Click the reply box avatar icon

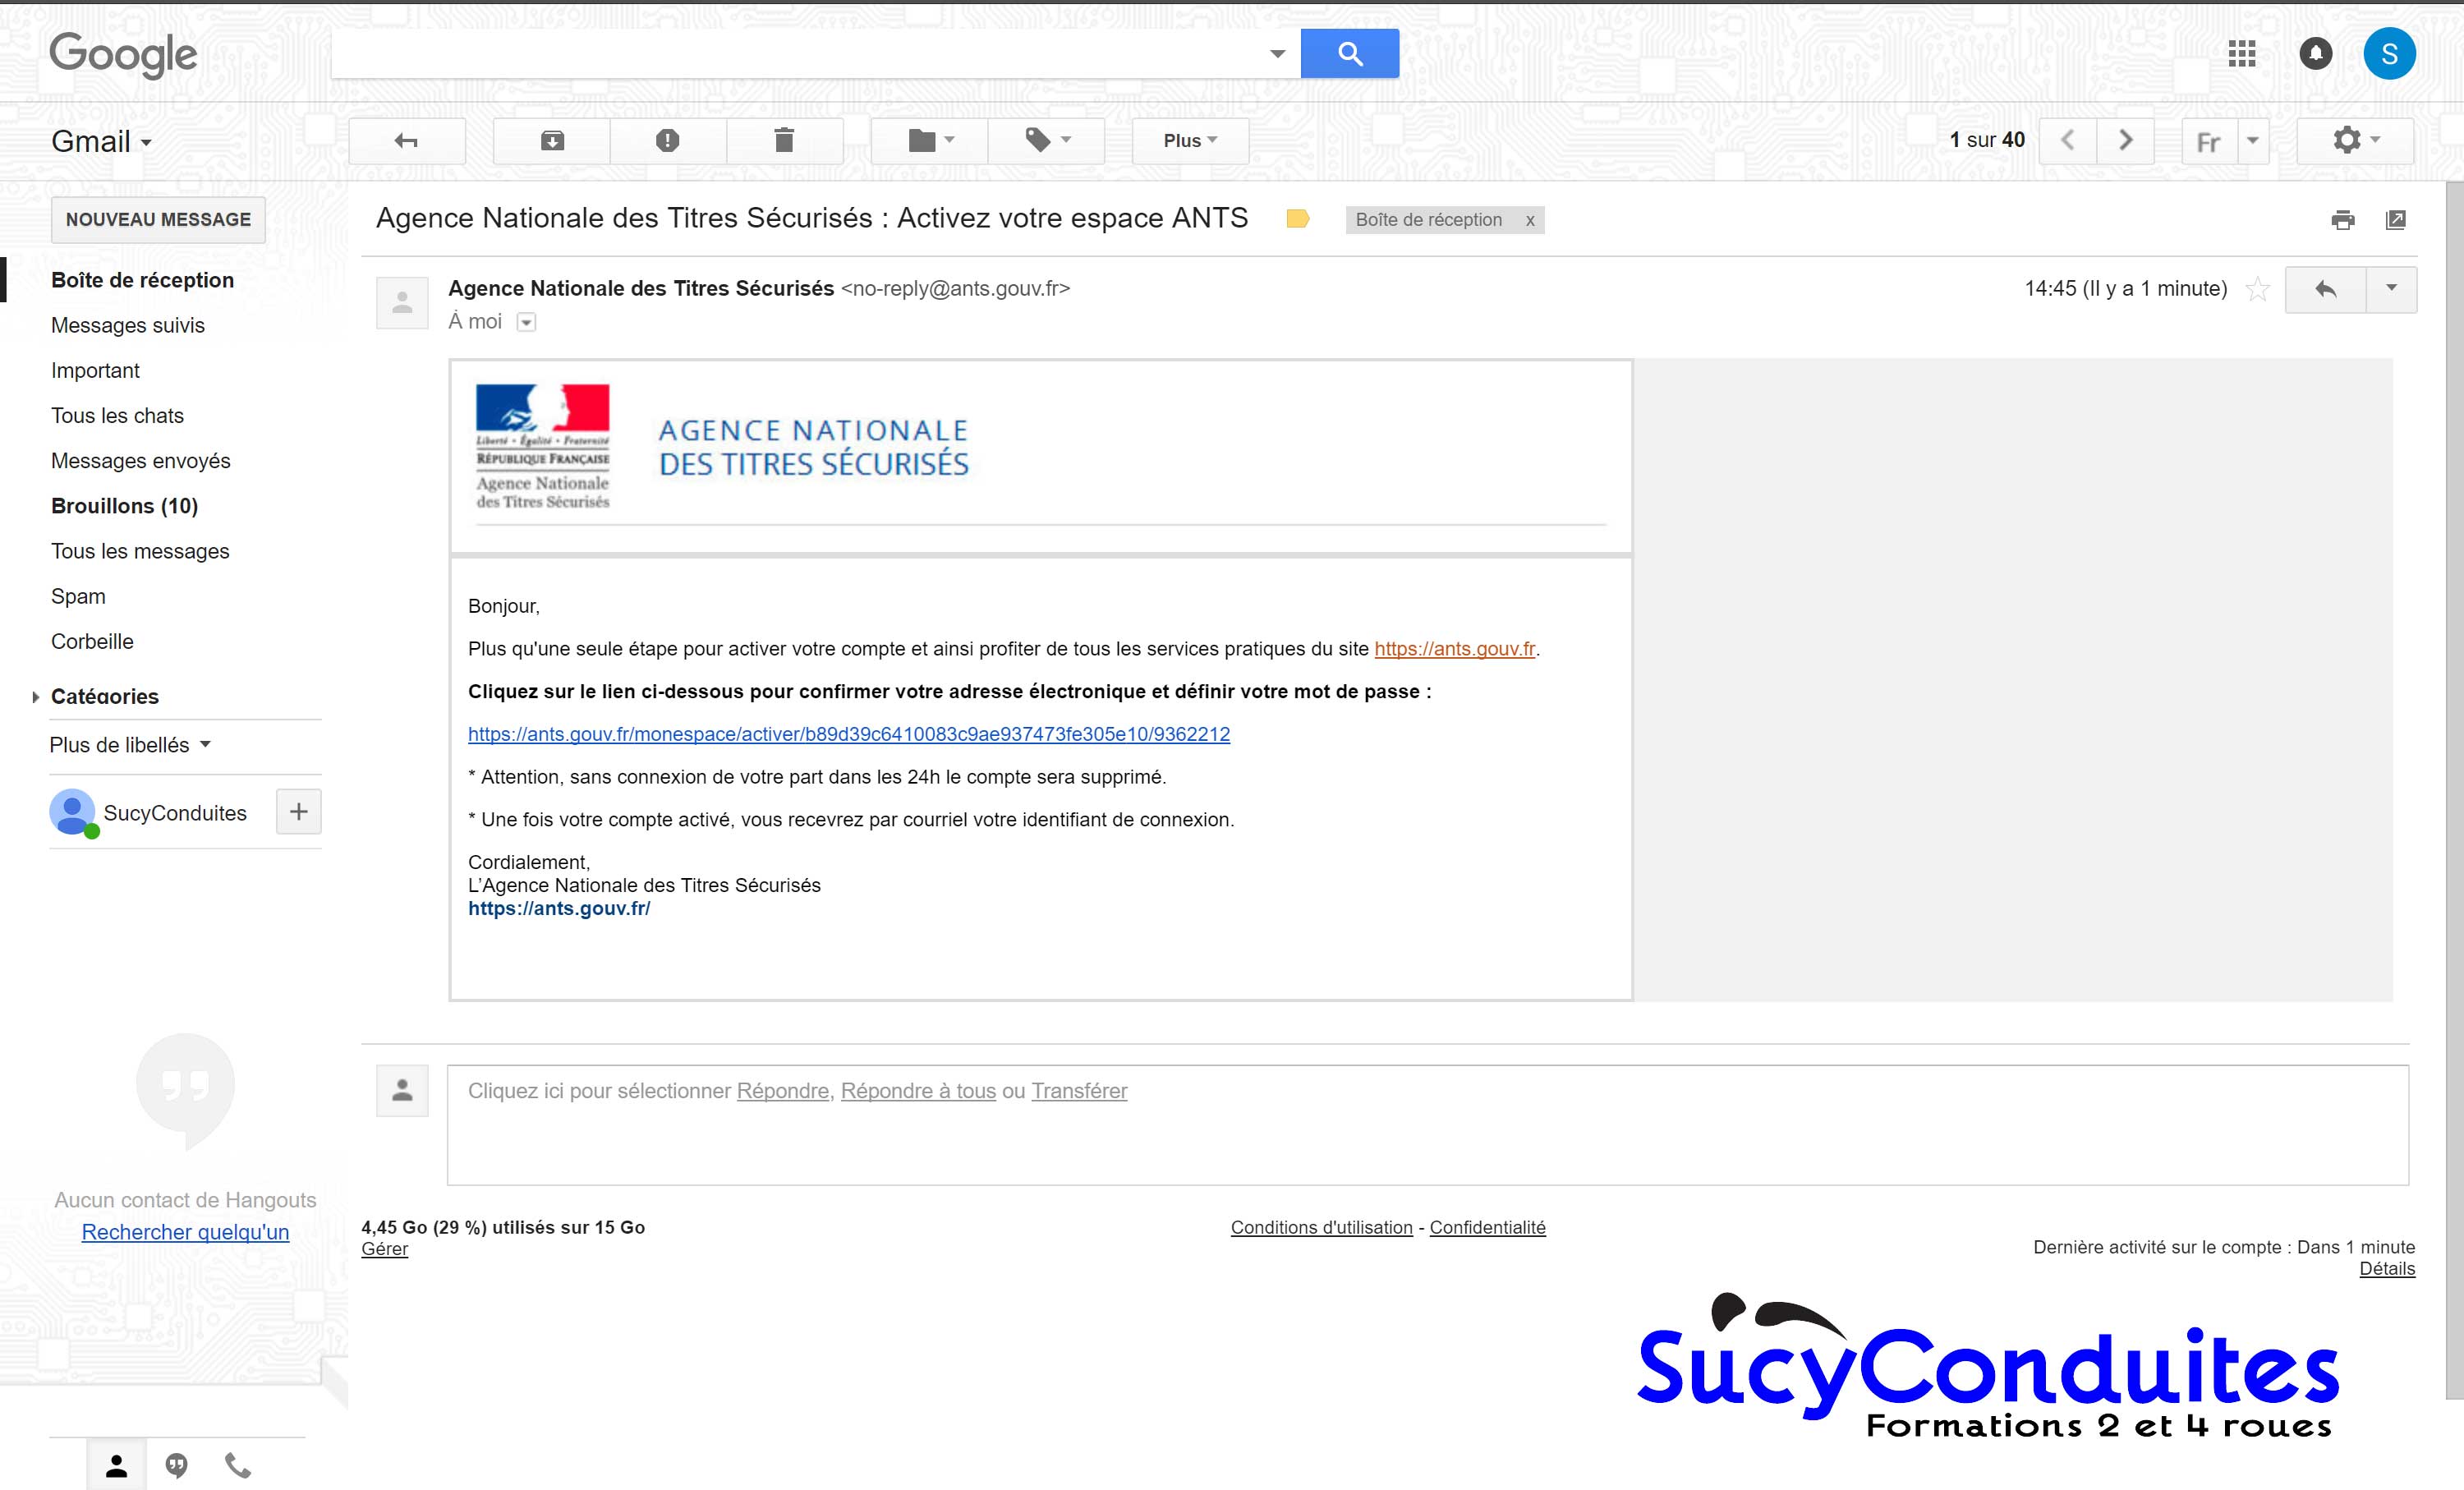[402, 1091]
